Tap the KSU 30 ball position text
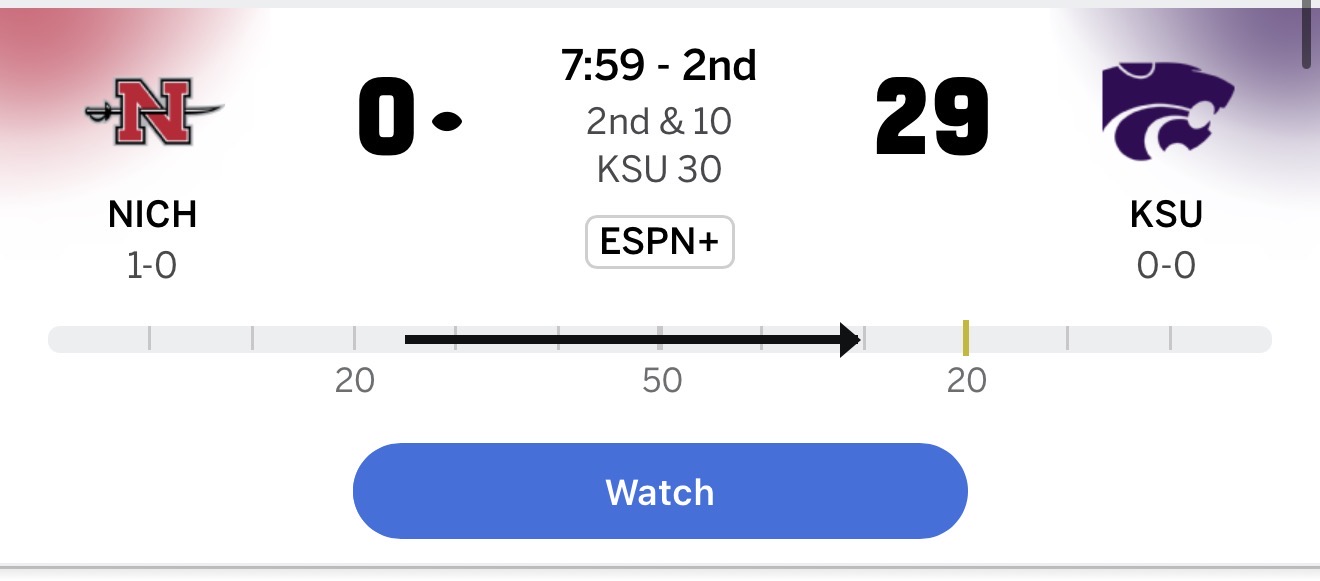Image resolution: width=1320 pixels, height=581 pixels. click(660, 169)
